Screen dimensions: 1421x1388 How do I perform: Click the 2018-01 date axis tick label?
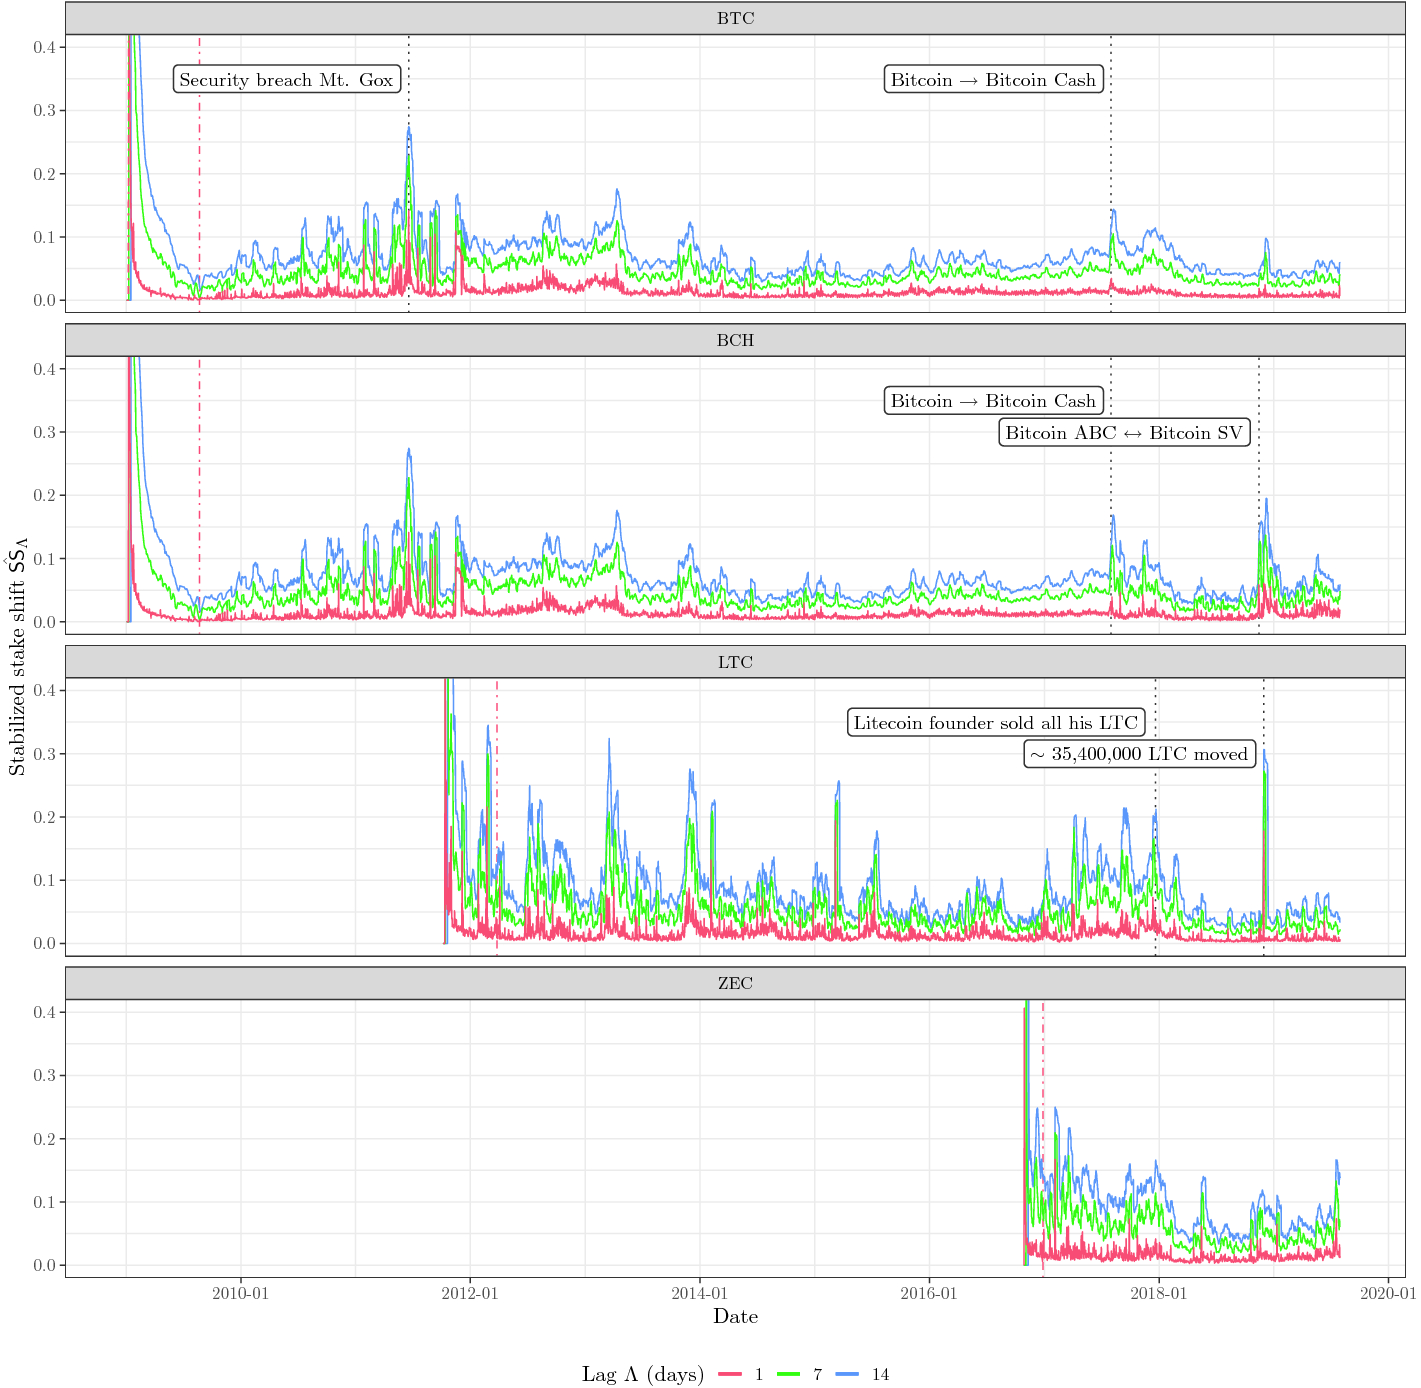(1158, 1293)
